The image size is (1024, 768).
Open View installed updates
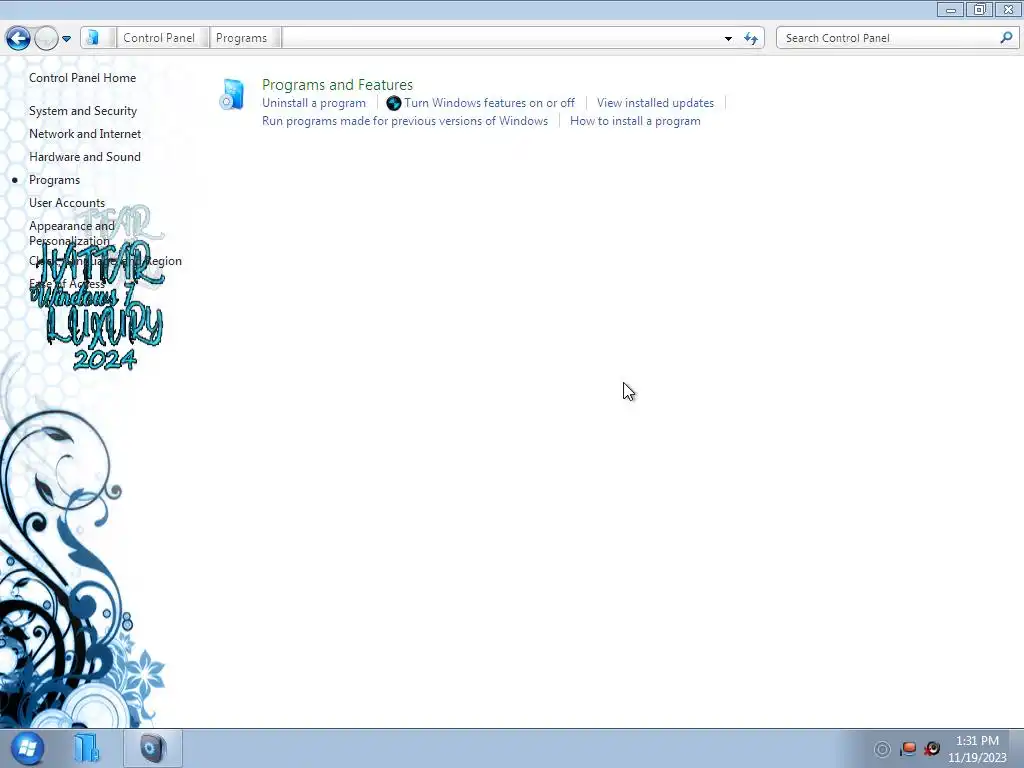655,103
